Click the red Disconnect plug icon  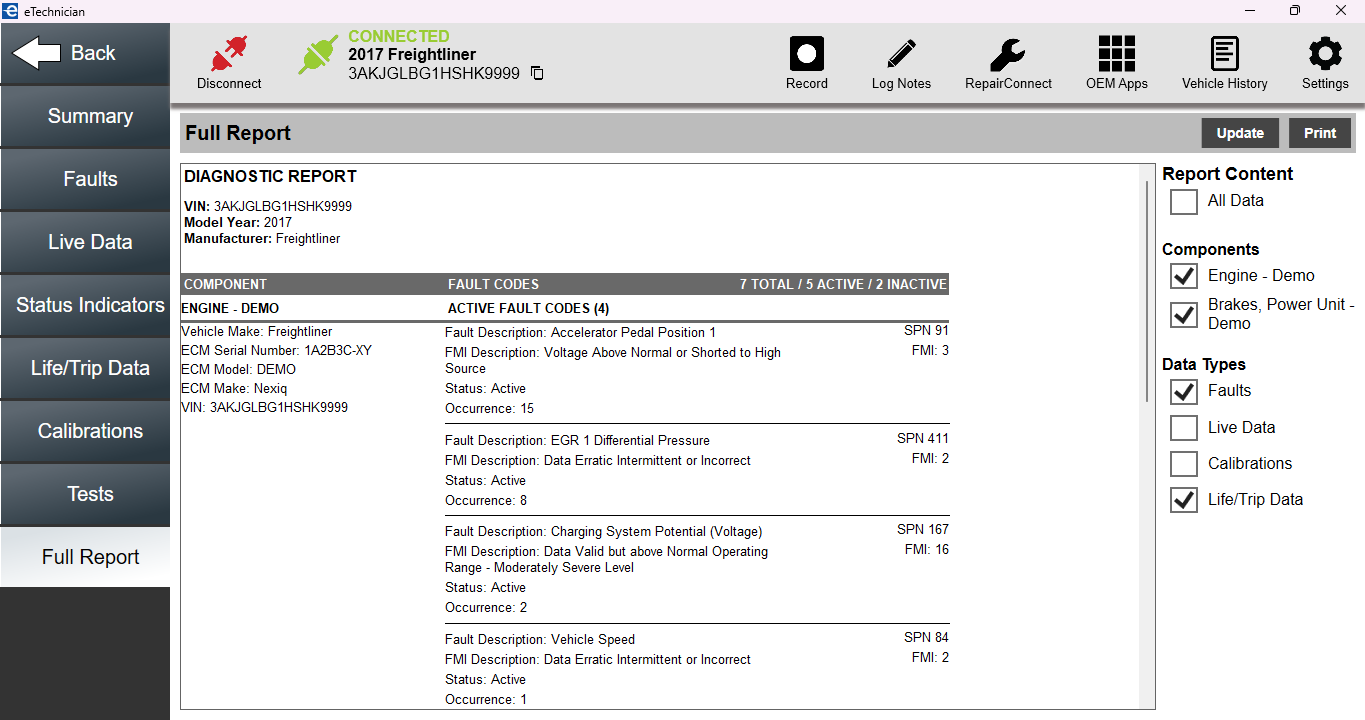point(229,54)
